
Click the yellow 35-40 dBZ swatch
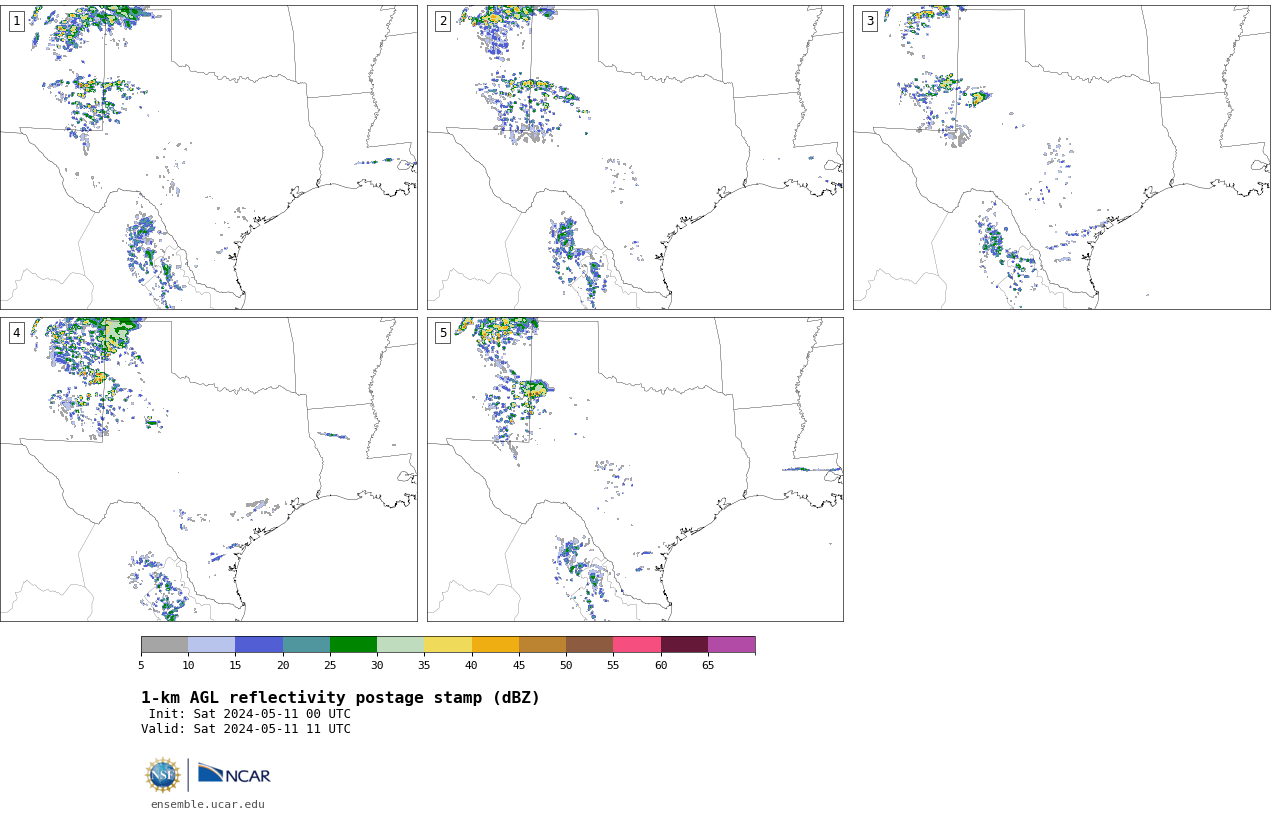(x=448, y=644)
